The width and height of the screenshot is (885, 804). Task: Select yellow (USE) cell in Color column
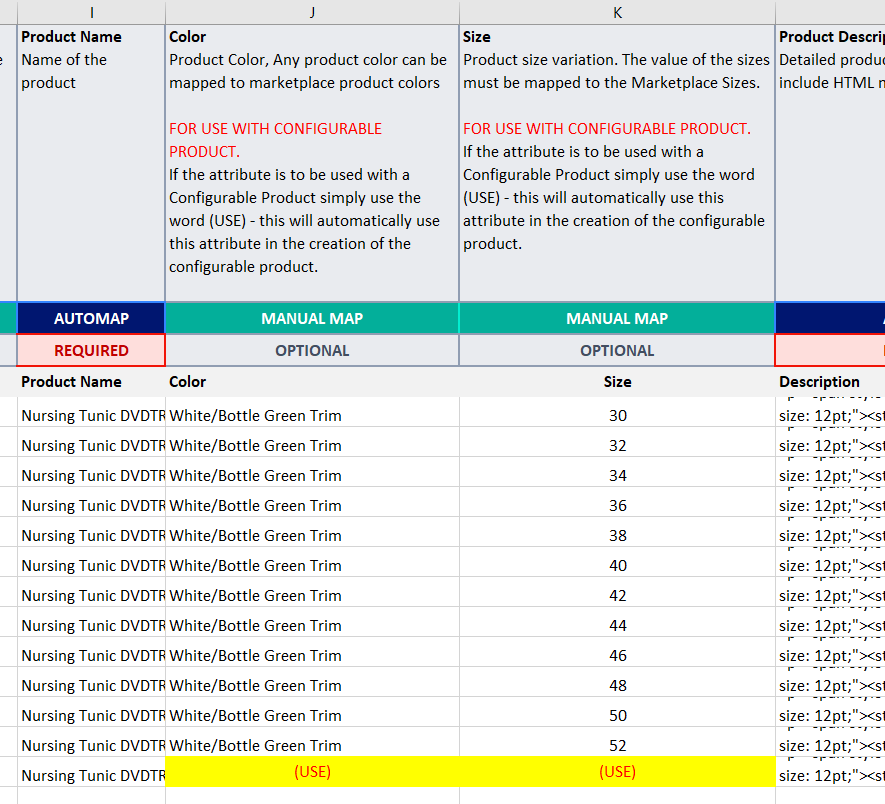click(312, 771)
